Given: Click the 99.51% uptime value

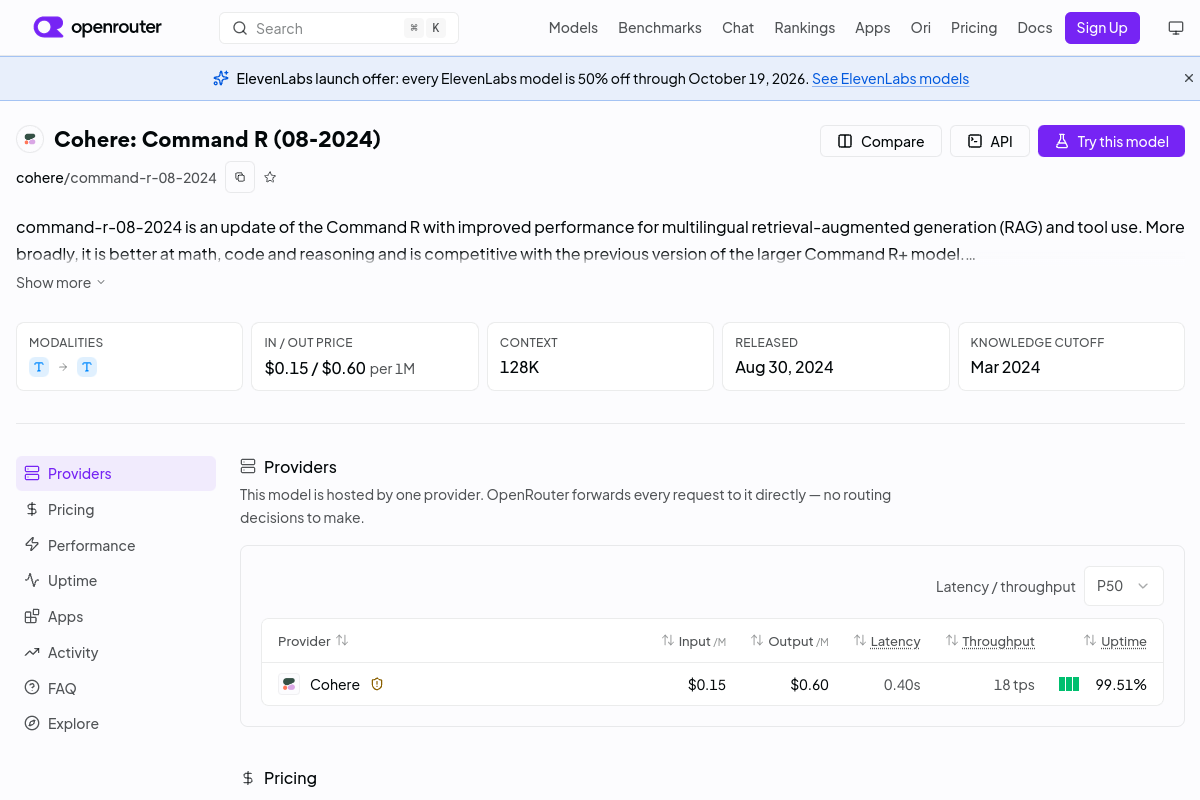Looking at the screenshot, I should click(x=1121, y=685).
